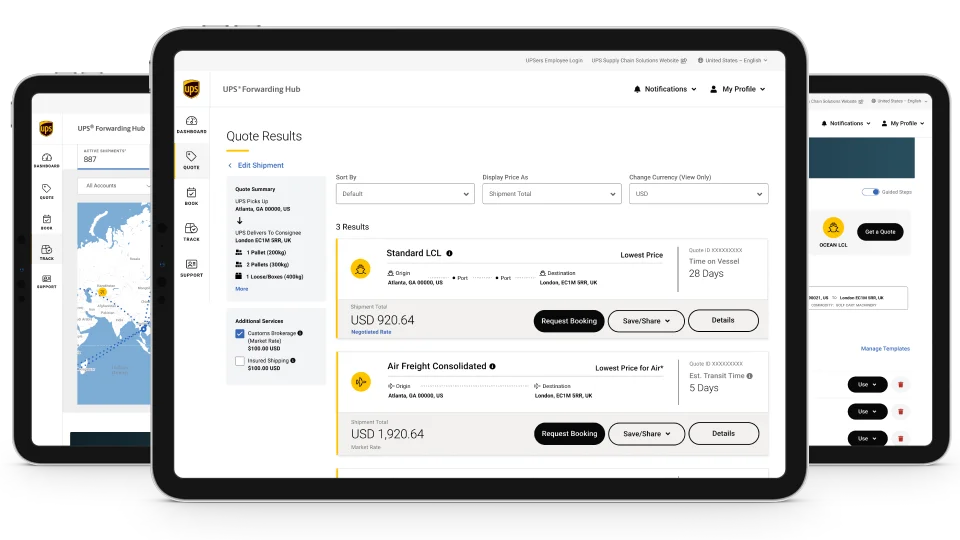Open Support in the center tablet sidebar

click(x=191, y=268)
